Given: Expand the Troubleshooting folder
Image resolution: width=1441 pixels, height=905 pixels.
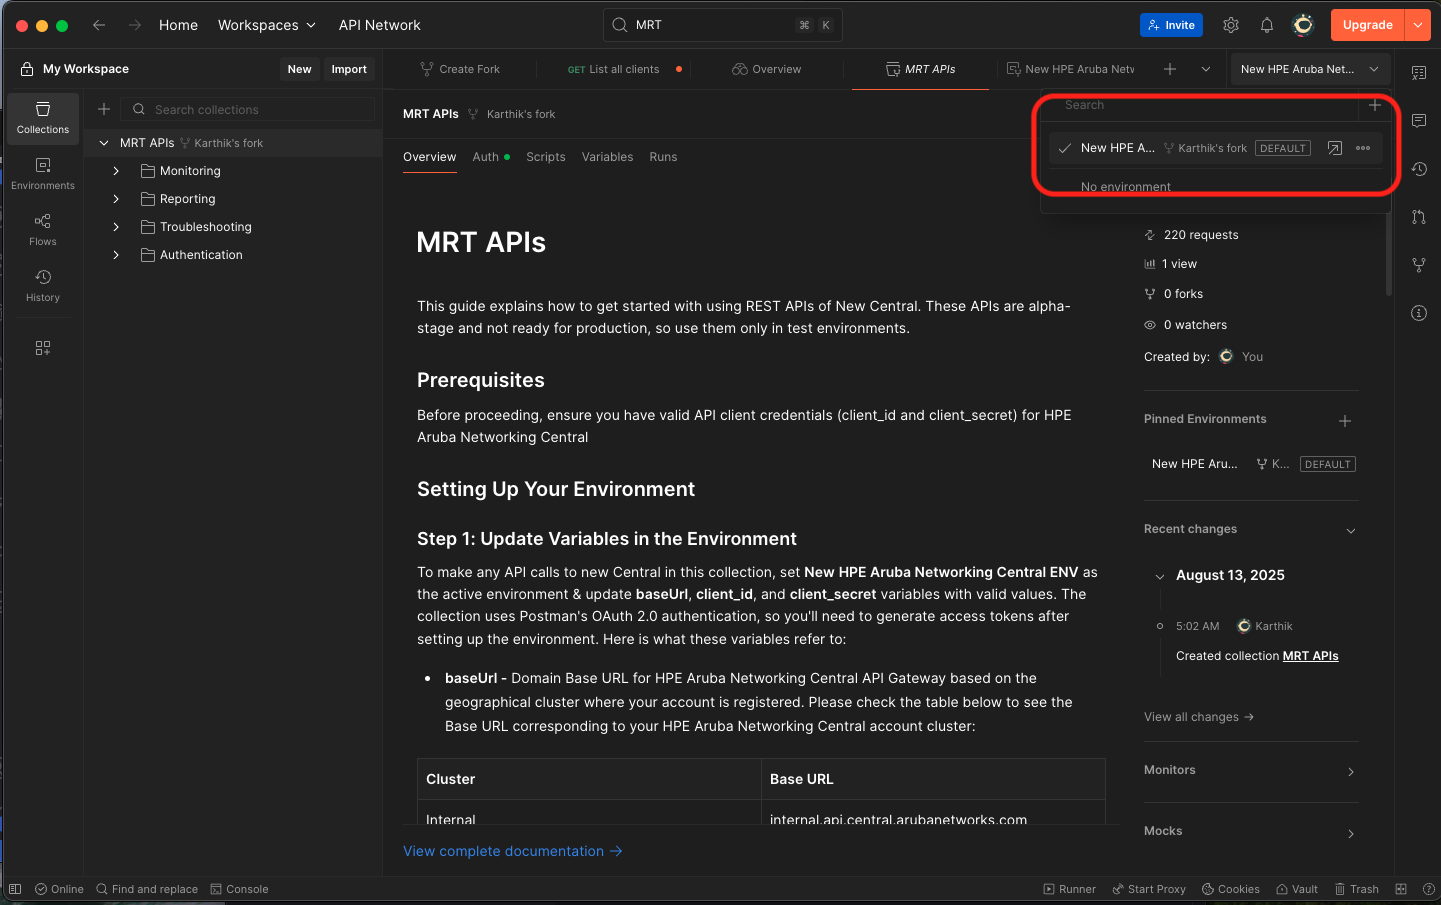Looking at the screenshot, I should point(116,227).
